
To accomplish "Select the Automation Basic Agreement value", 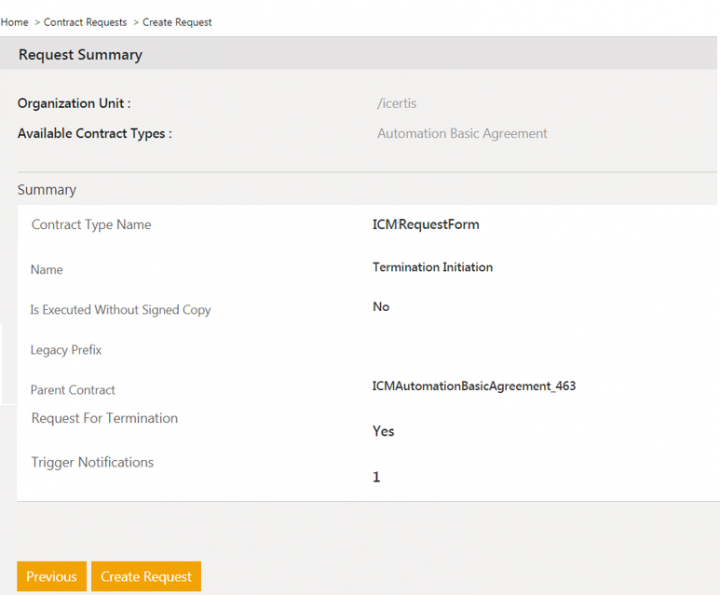I will coord(462,134).
